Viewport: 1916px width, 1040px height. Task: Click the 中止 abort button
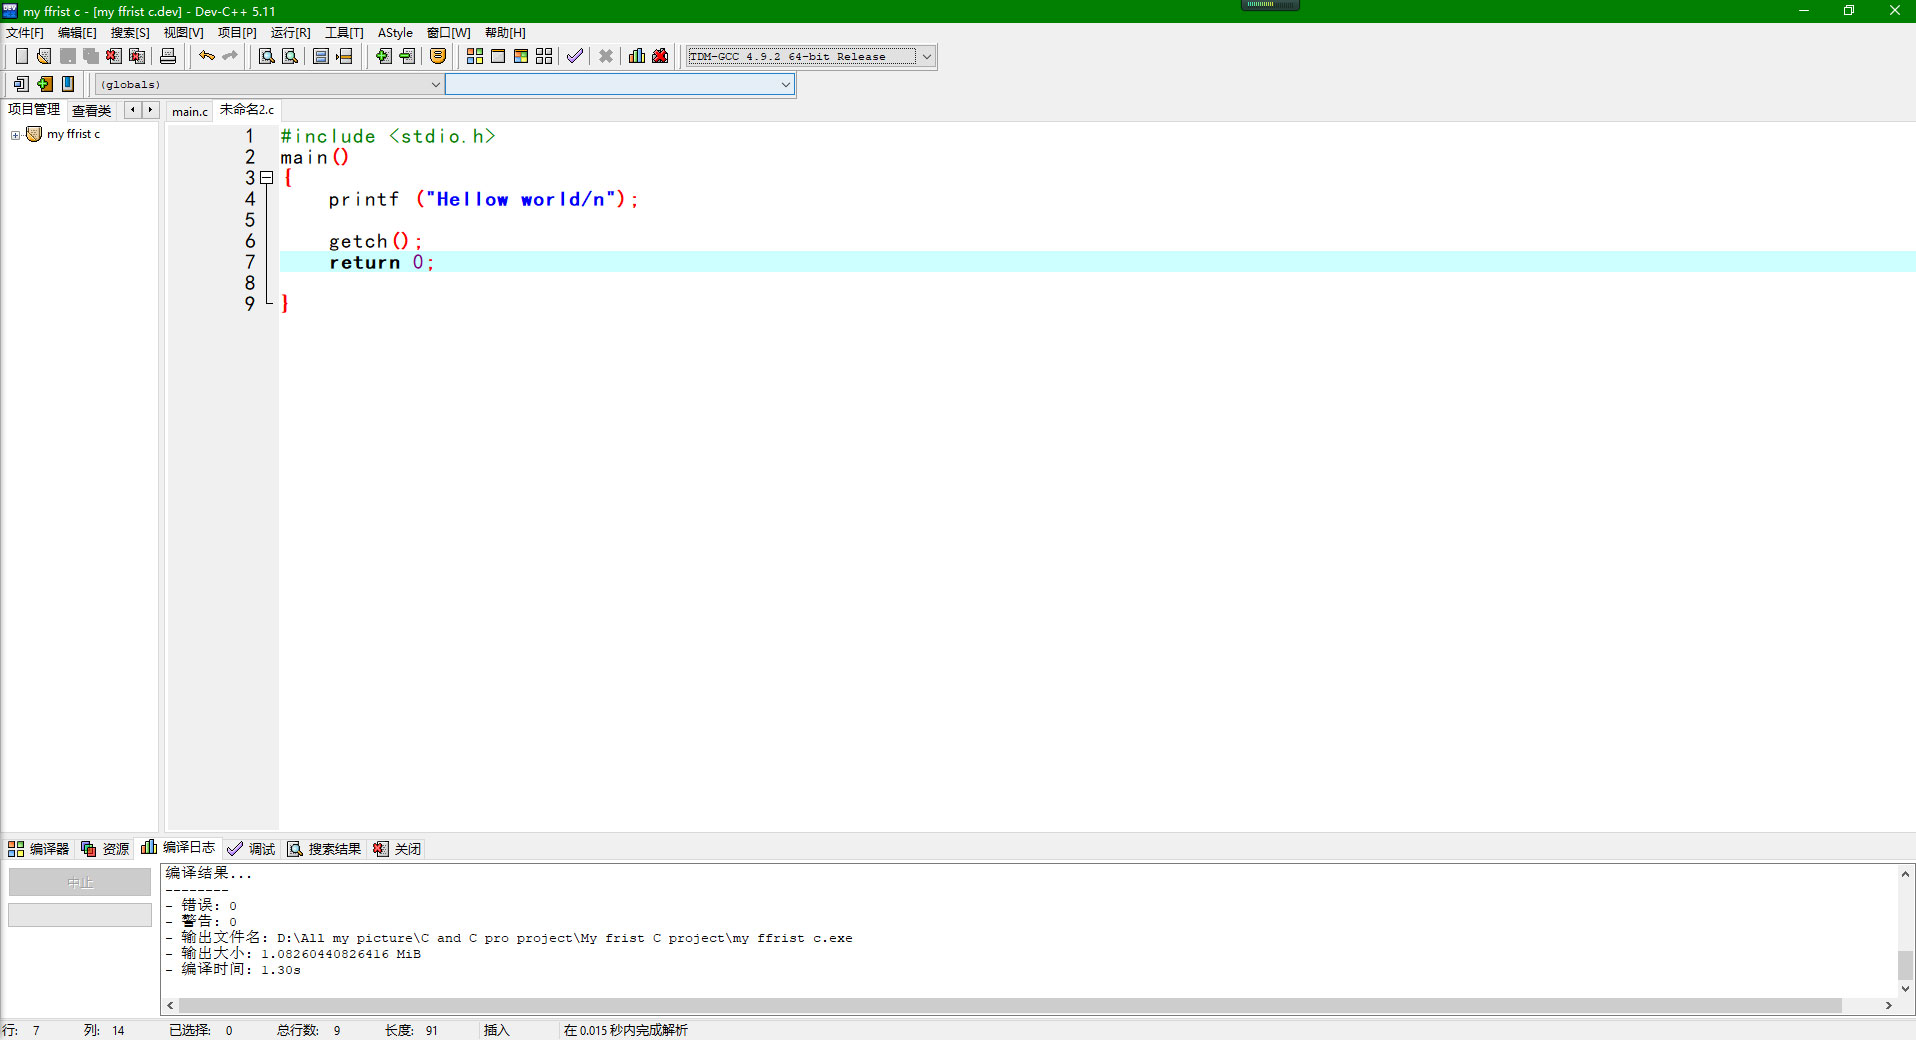[x=80, y=882]
